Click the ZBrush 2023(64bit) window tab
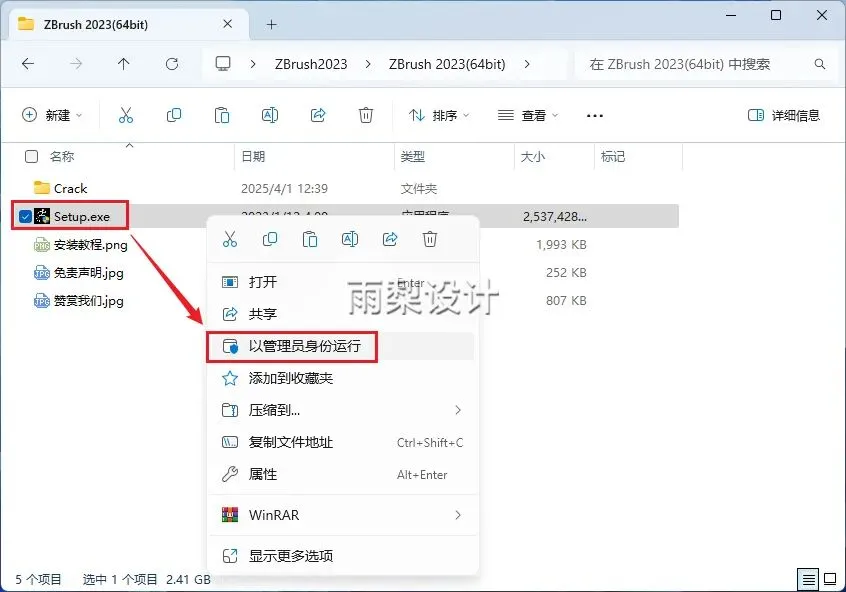The image size is (846, 592). point(128,24)
